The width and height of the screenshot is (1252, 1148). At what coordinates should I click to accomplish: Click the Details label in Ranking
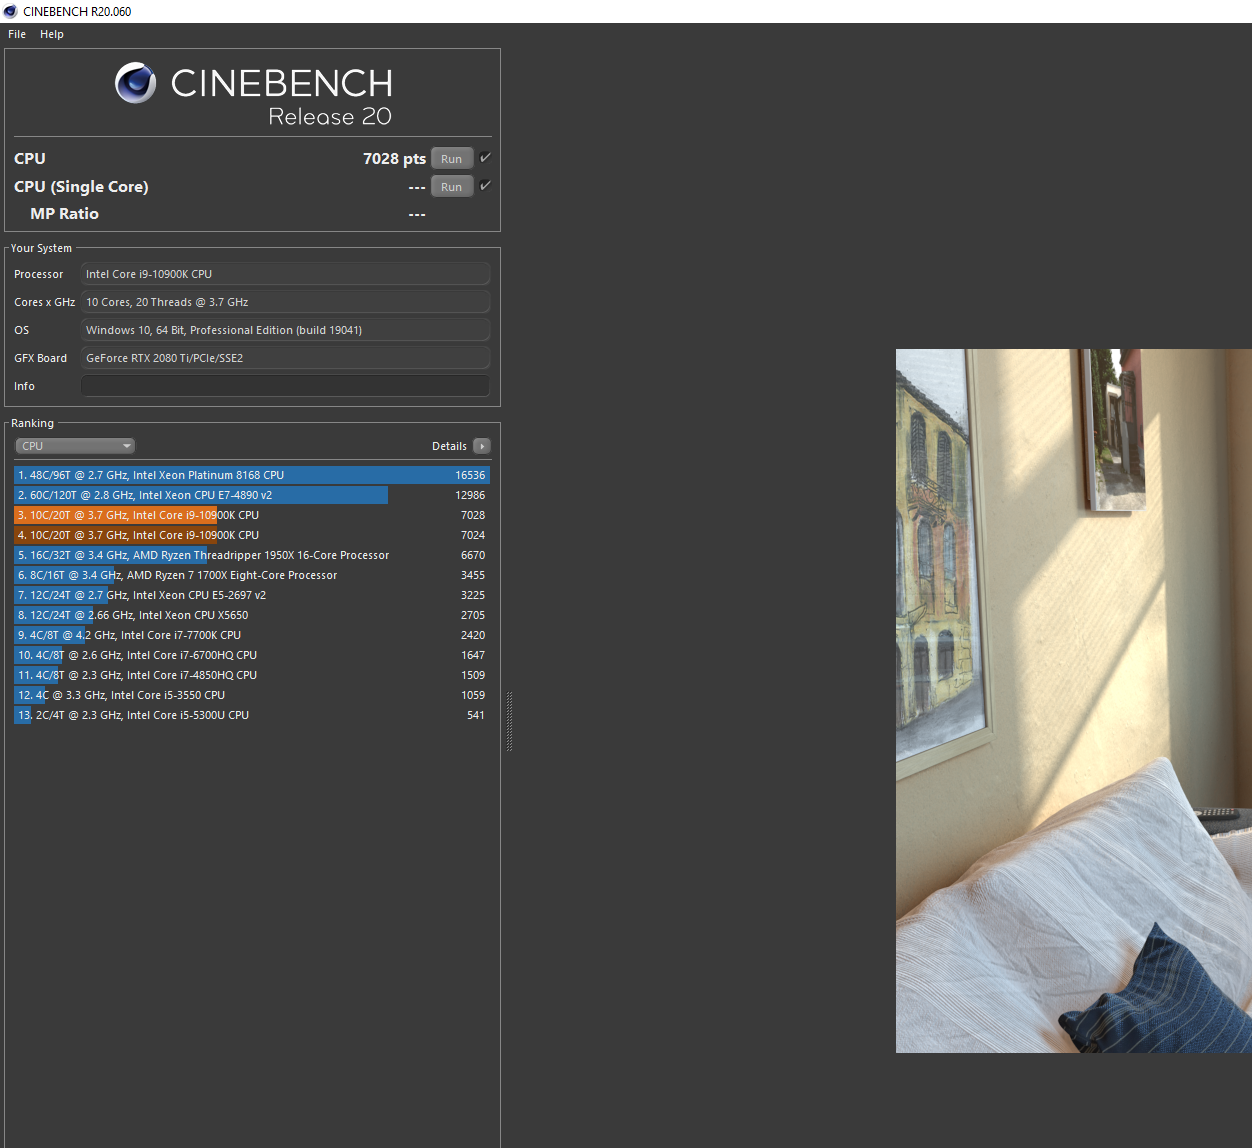[x=449, y=446]
